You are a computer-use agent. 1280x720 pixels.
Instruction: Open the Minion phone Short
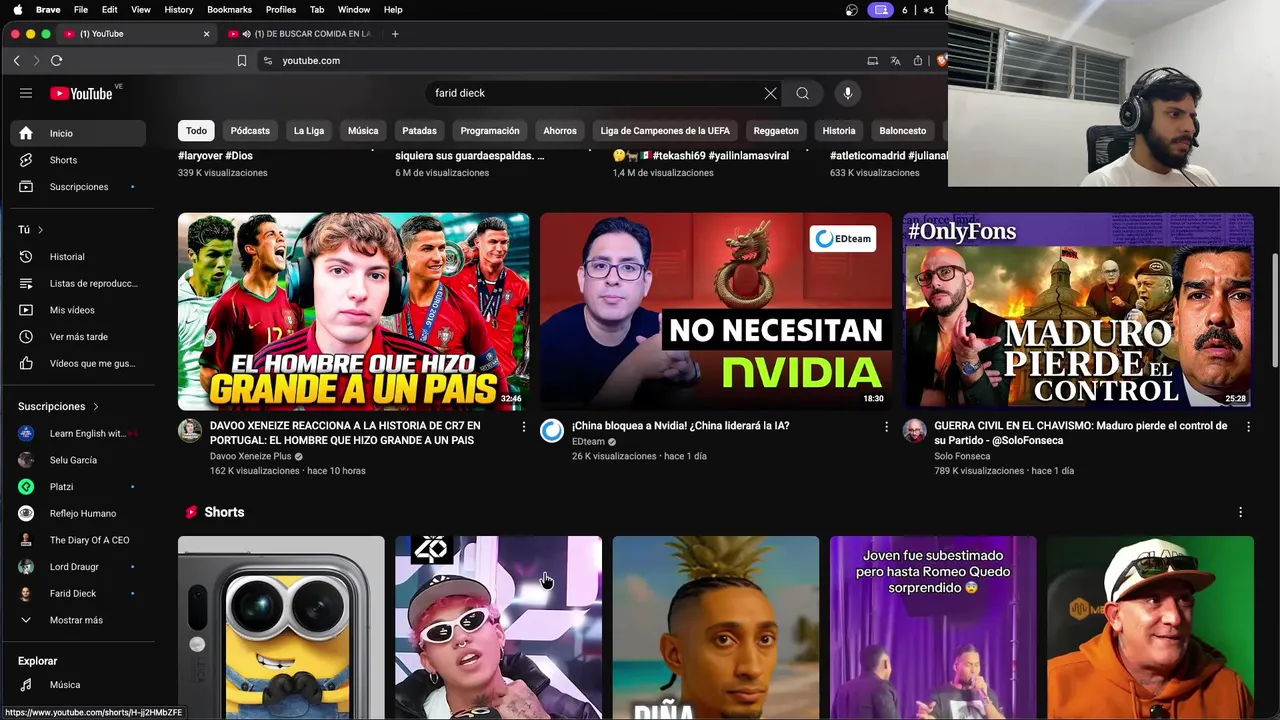(281, 628)
